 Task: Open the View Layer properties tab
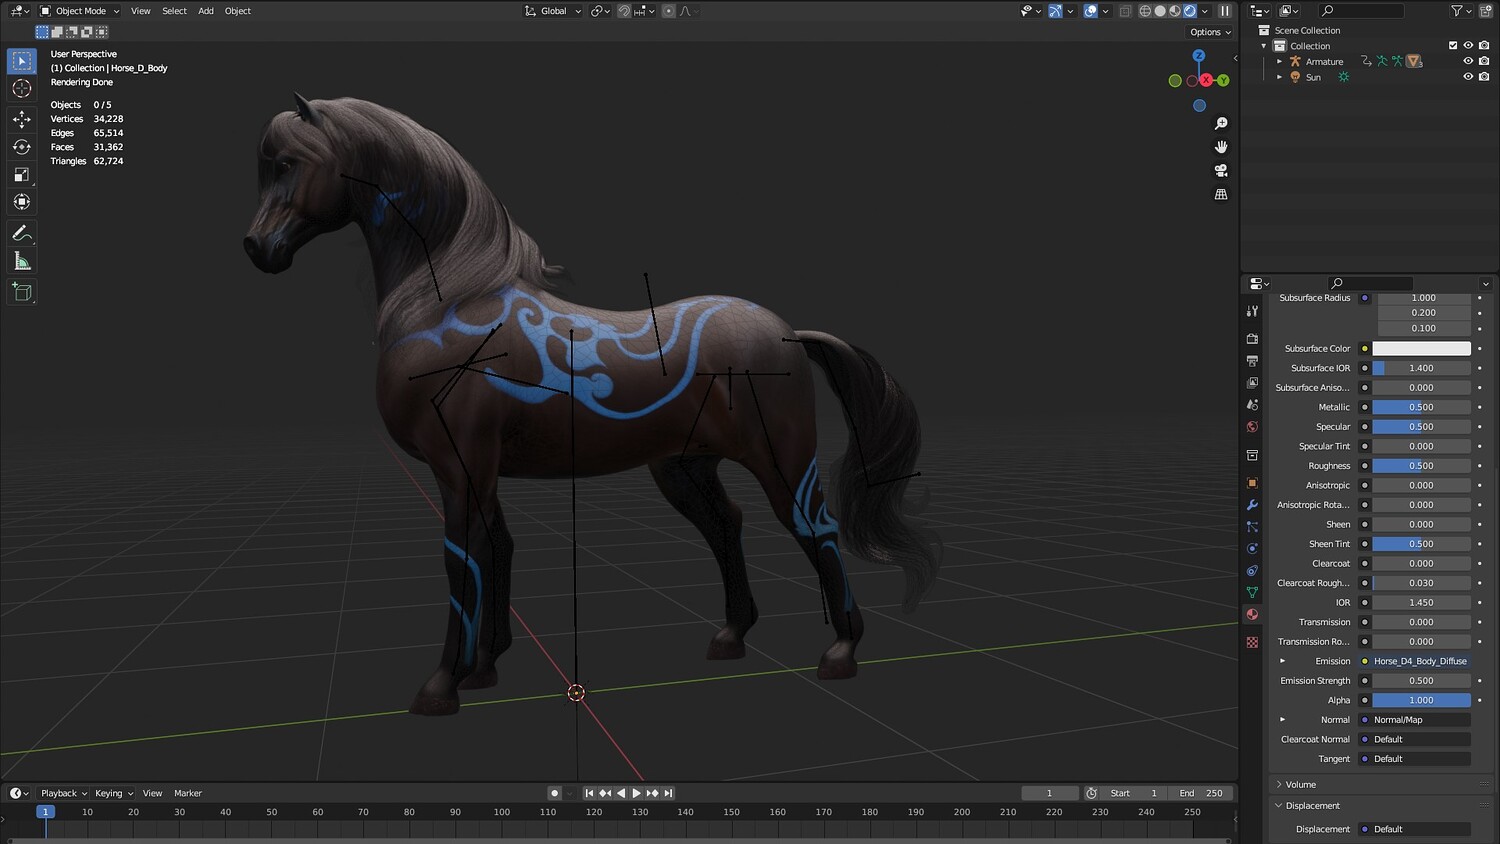coord(1252,383)
